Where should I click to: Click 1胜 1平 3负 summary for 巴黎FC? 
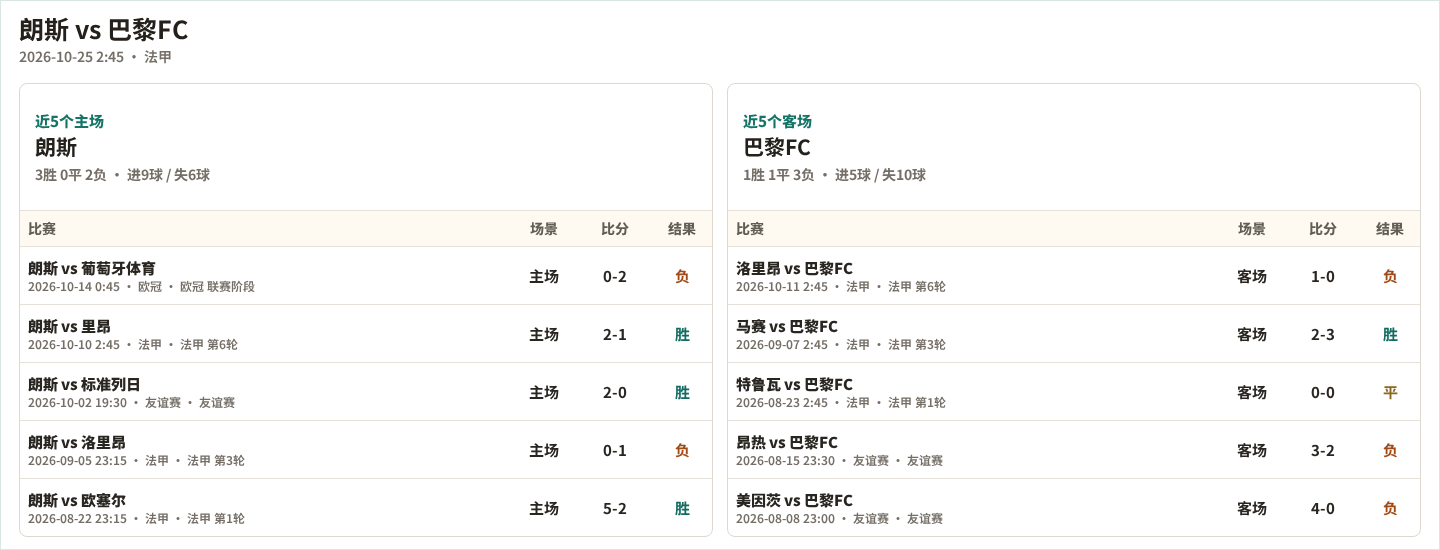coord(834,175)
